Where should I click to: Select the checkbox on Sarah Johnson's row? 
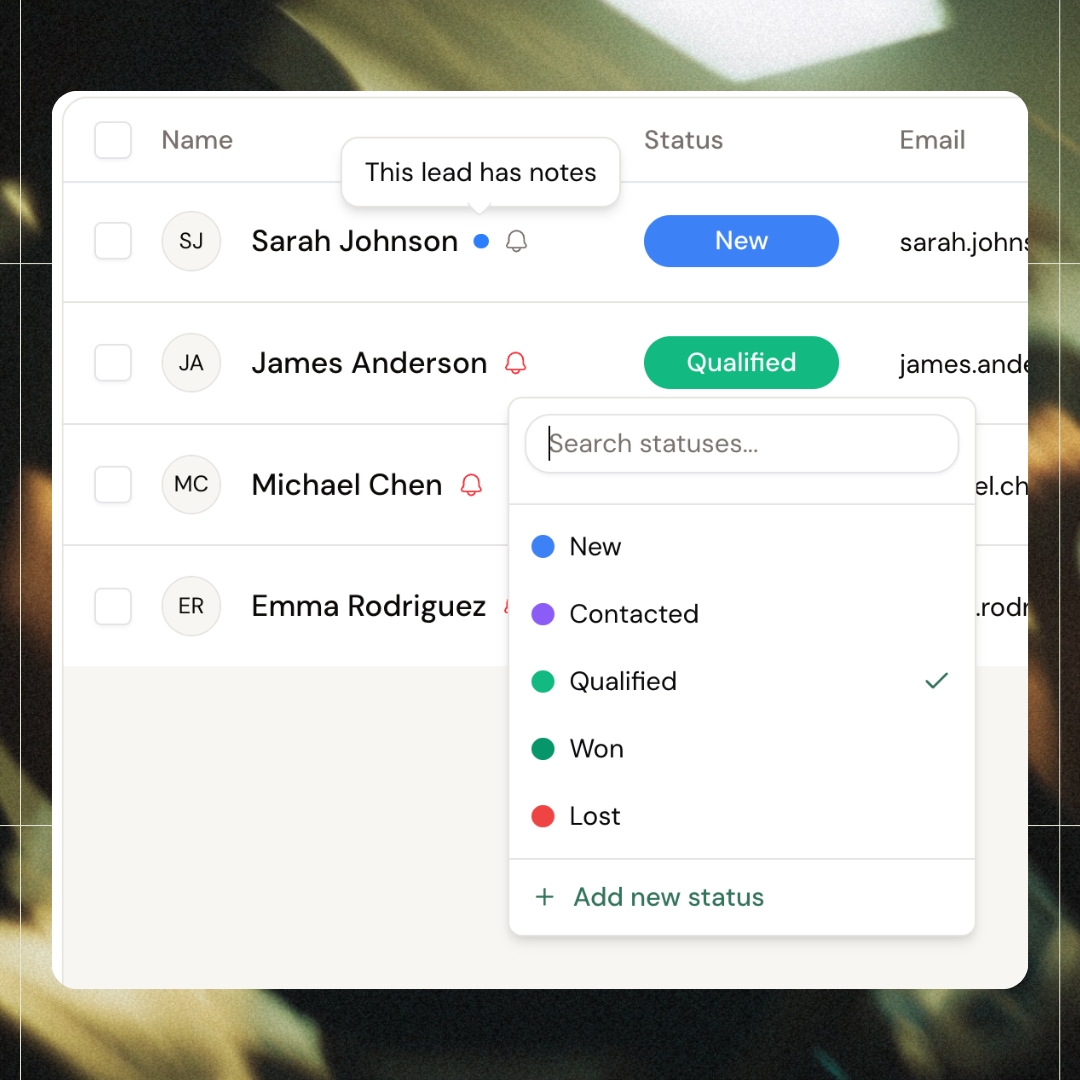click(113, 241)
